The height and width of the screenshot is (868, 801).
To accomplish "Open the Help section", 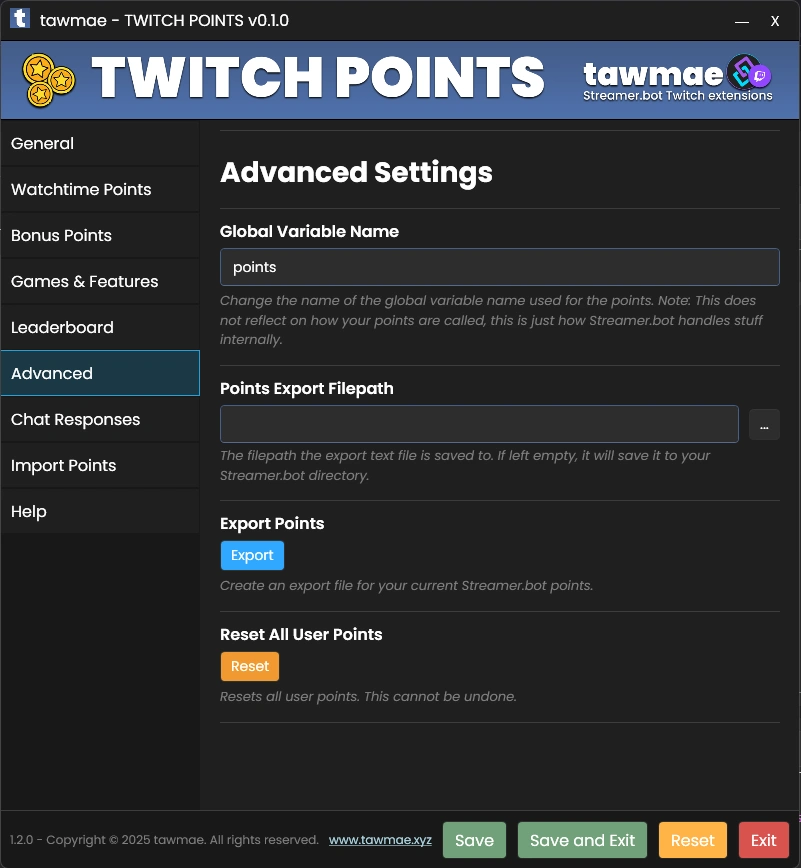I will pyautogui.click(x=100, y=512).
